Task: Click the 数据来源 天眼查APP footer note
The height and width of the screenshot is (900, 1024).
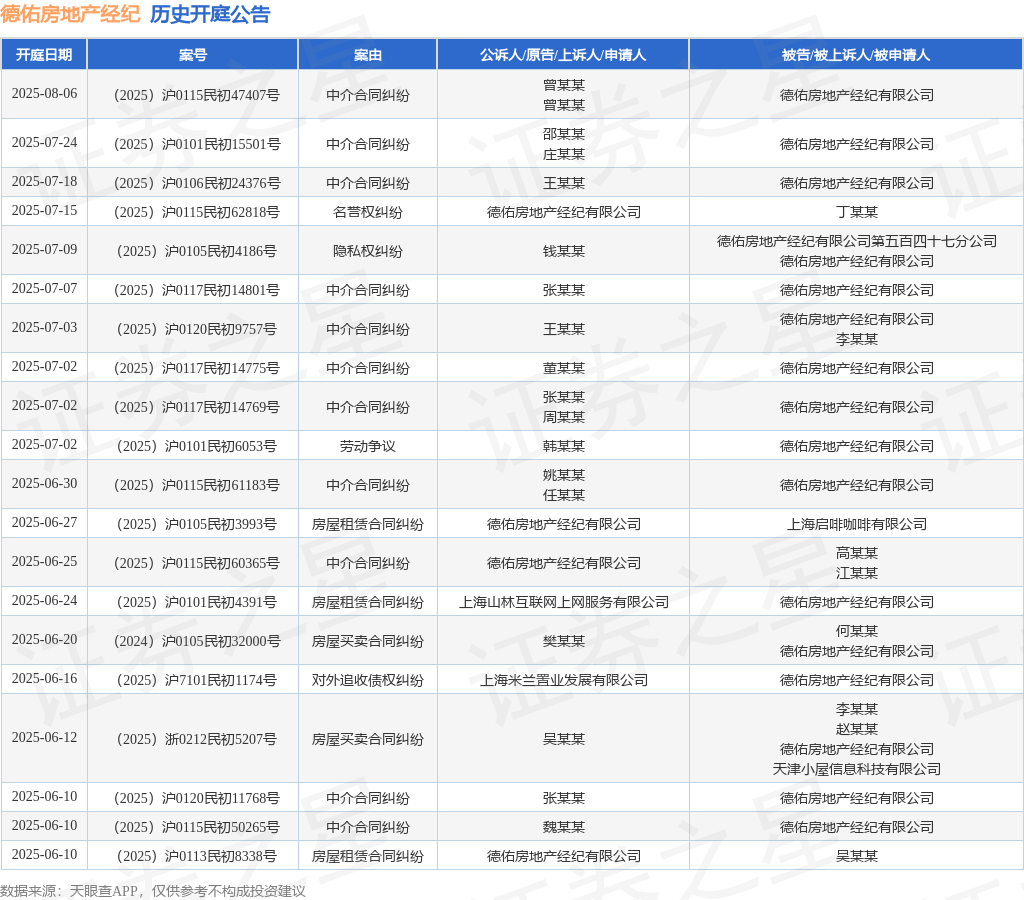Action: 152,891
